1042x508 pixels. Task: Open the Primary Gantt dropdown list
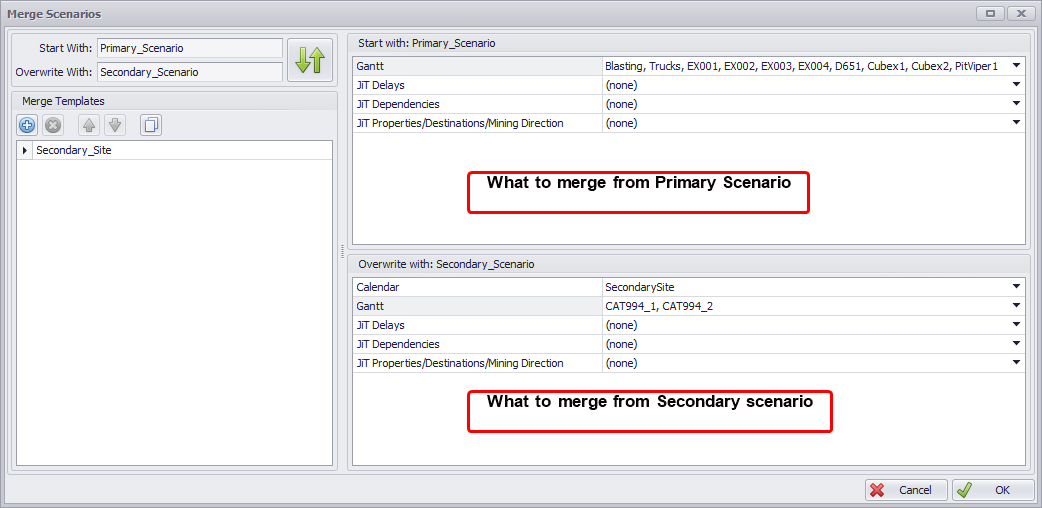1016,66
